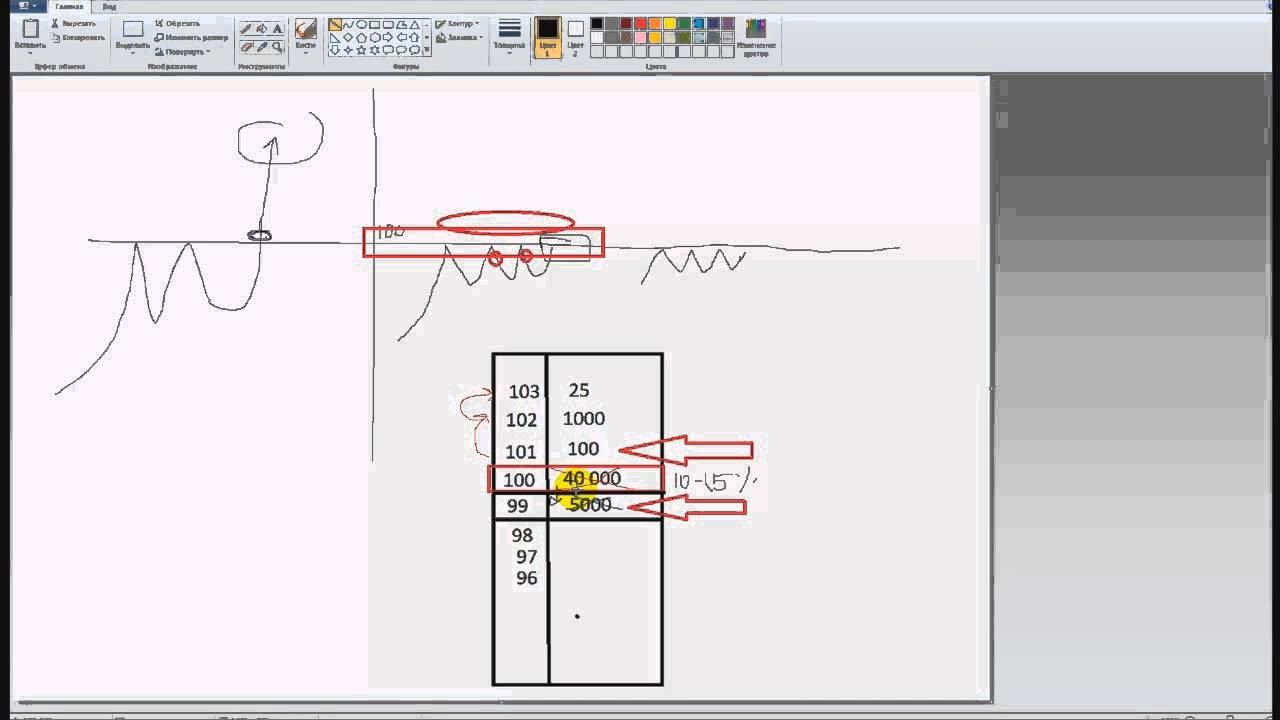The width and height of the screenshot is (1280, 720).
Task: Pick the orange color swatch
Action: 655,23
